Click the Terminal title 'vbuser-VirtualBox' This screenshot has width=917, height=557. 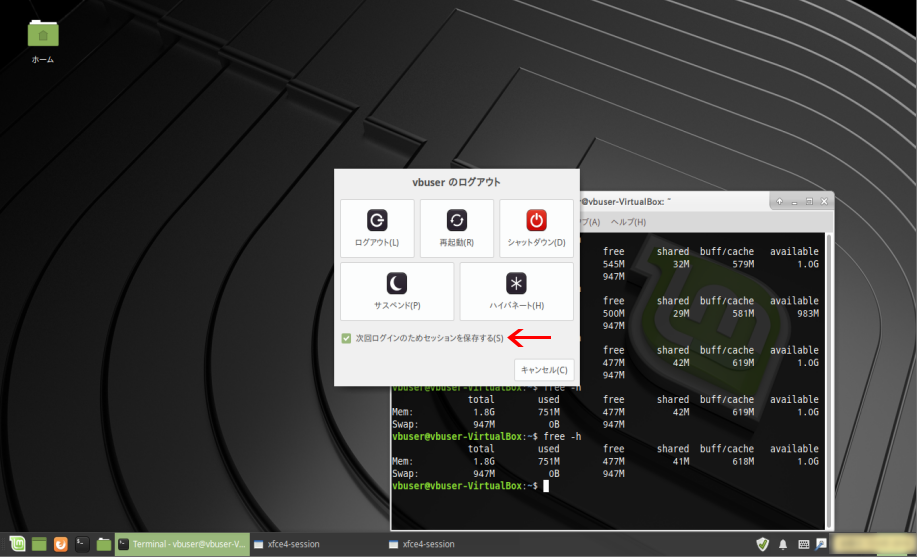click(x=626, y=201)
